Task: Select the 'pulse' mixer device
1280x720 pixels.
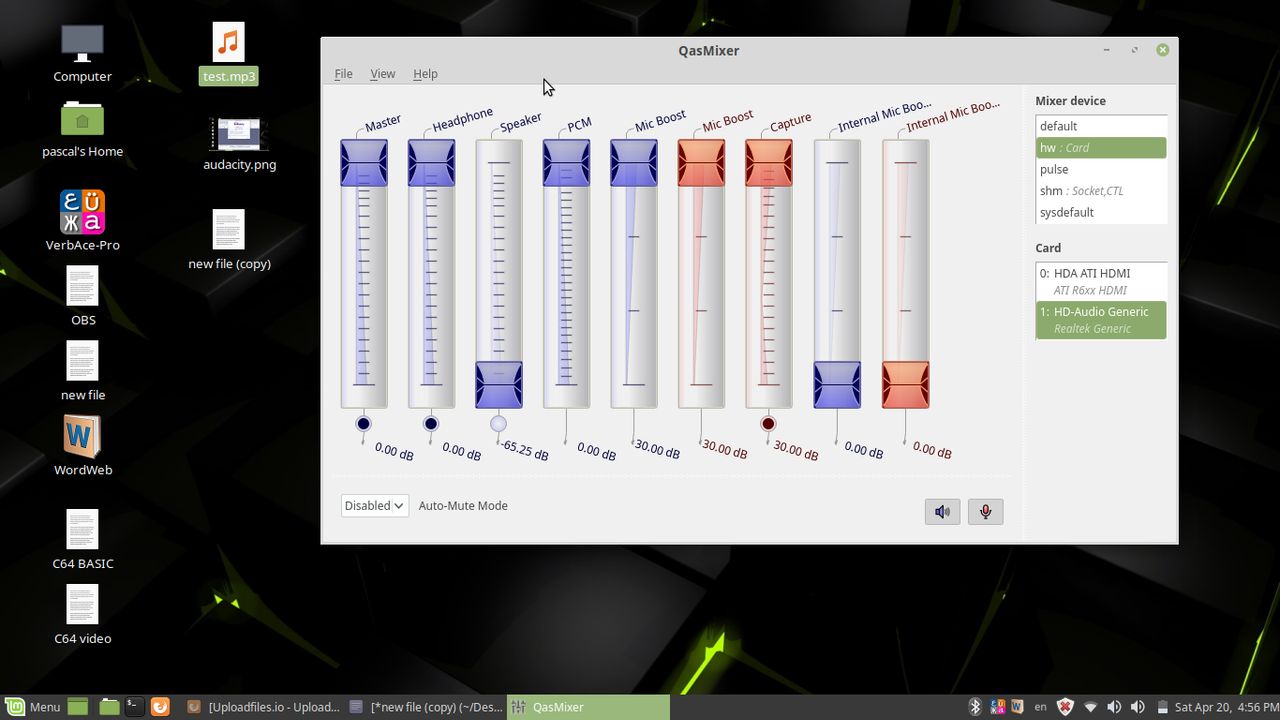Action: pos(1101,169)
